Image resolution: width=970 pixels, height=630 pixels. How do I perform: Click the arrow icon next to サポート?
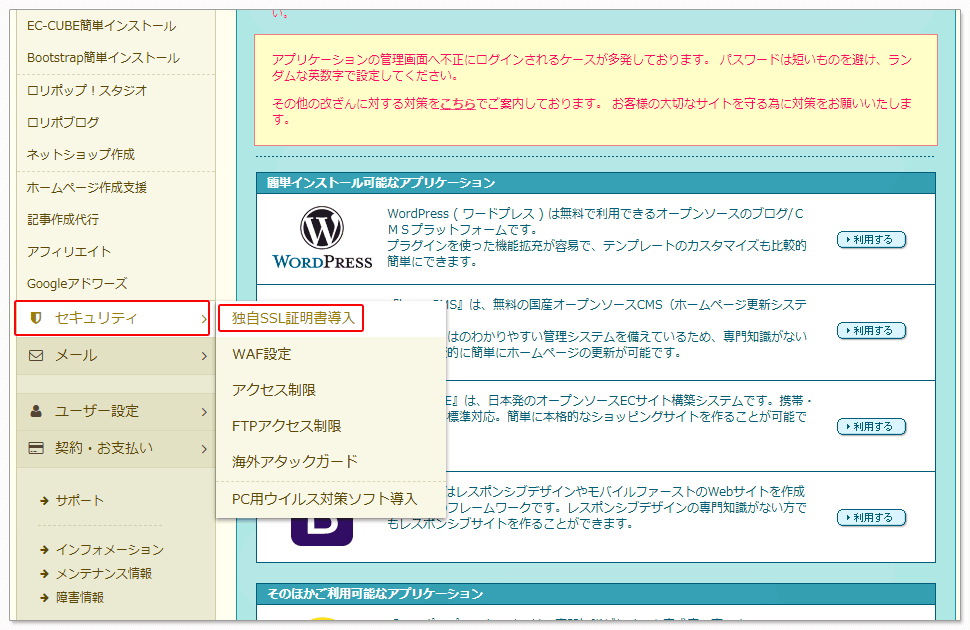44,500
